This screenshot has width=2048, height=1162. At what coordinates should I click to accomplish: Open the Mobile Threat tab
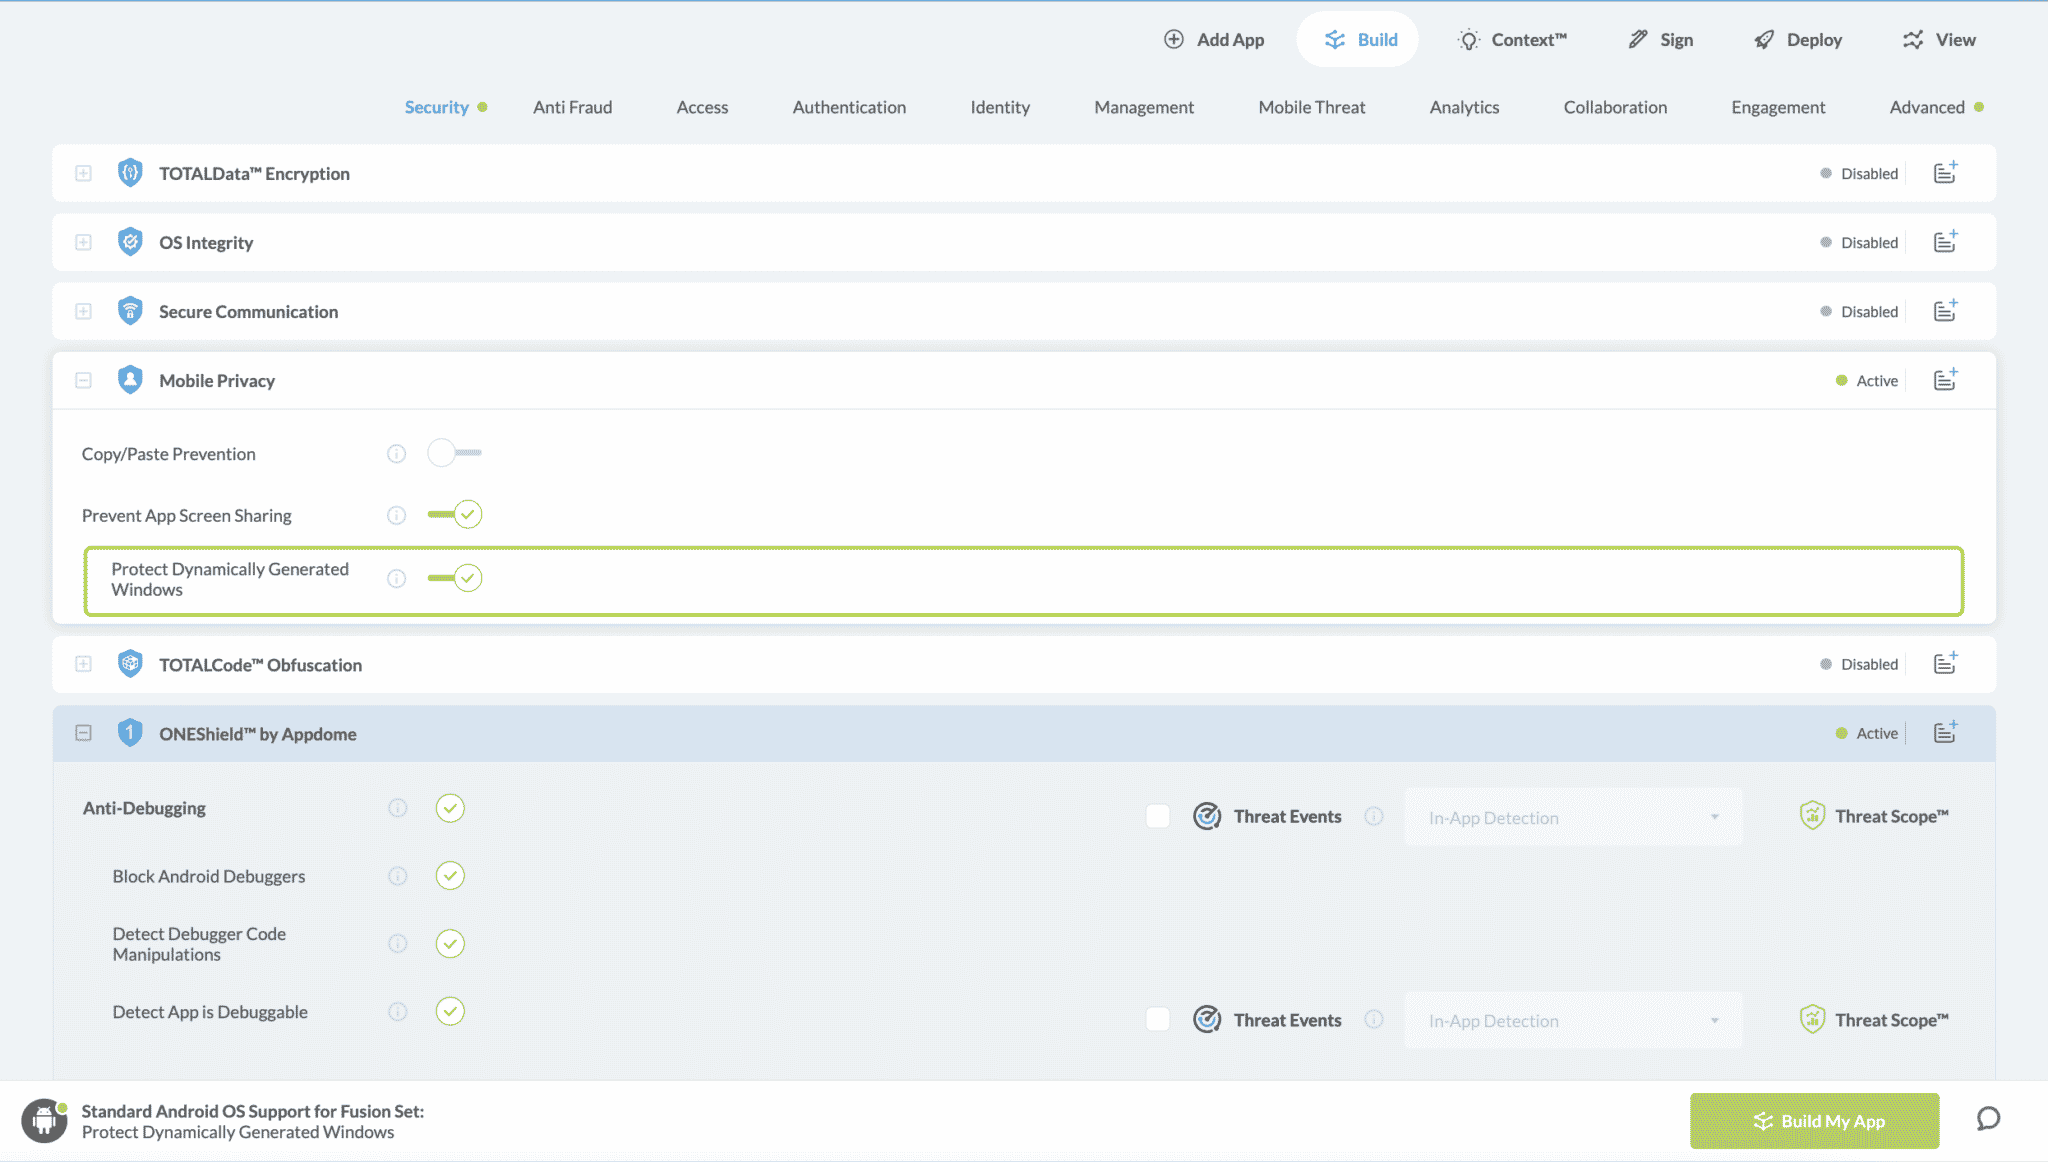(1311, 107)
